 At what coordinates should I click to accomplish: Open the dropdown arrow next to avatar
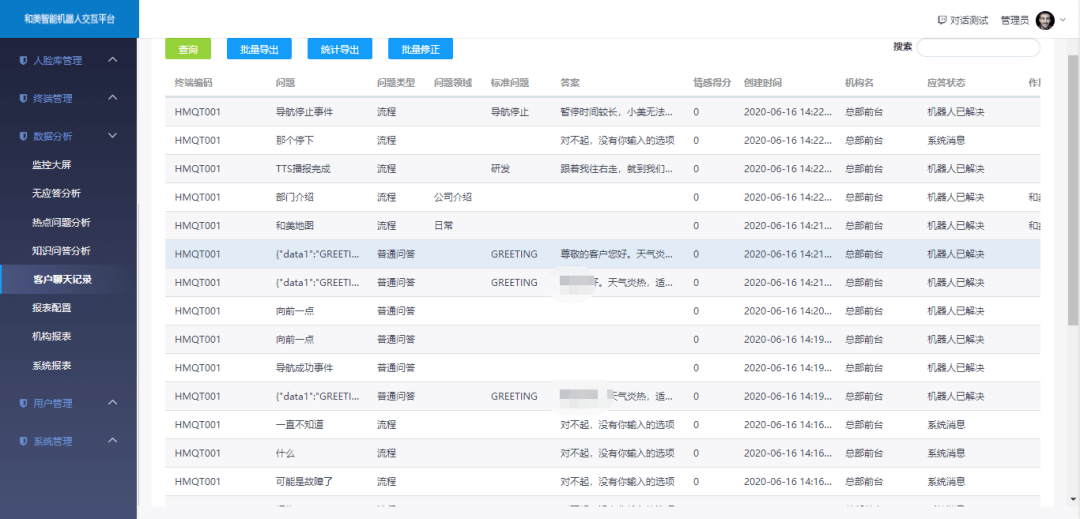(1063, 21)
